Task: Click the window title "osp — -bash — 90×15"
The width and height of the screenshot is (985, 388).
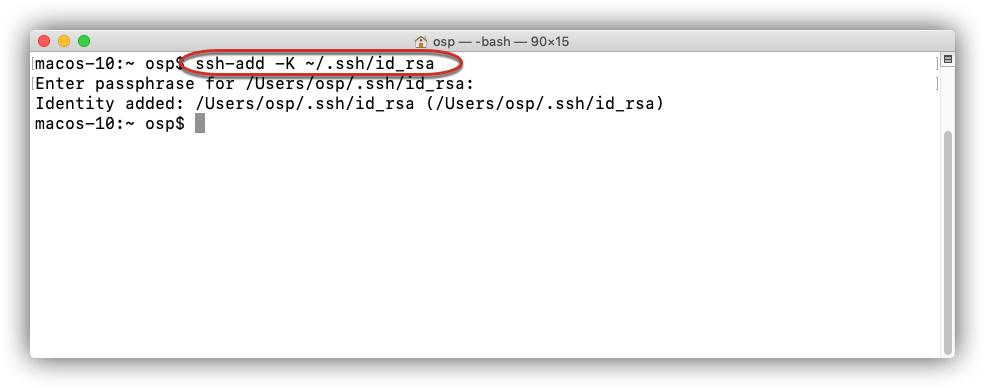Action: [501, 42]
